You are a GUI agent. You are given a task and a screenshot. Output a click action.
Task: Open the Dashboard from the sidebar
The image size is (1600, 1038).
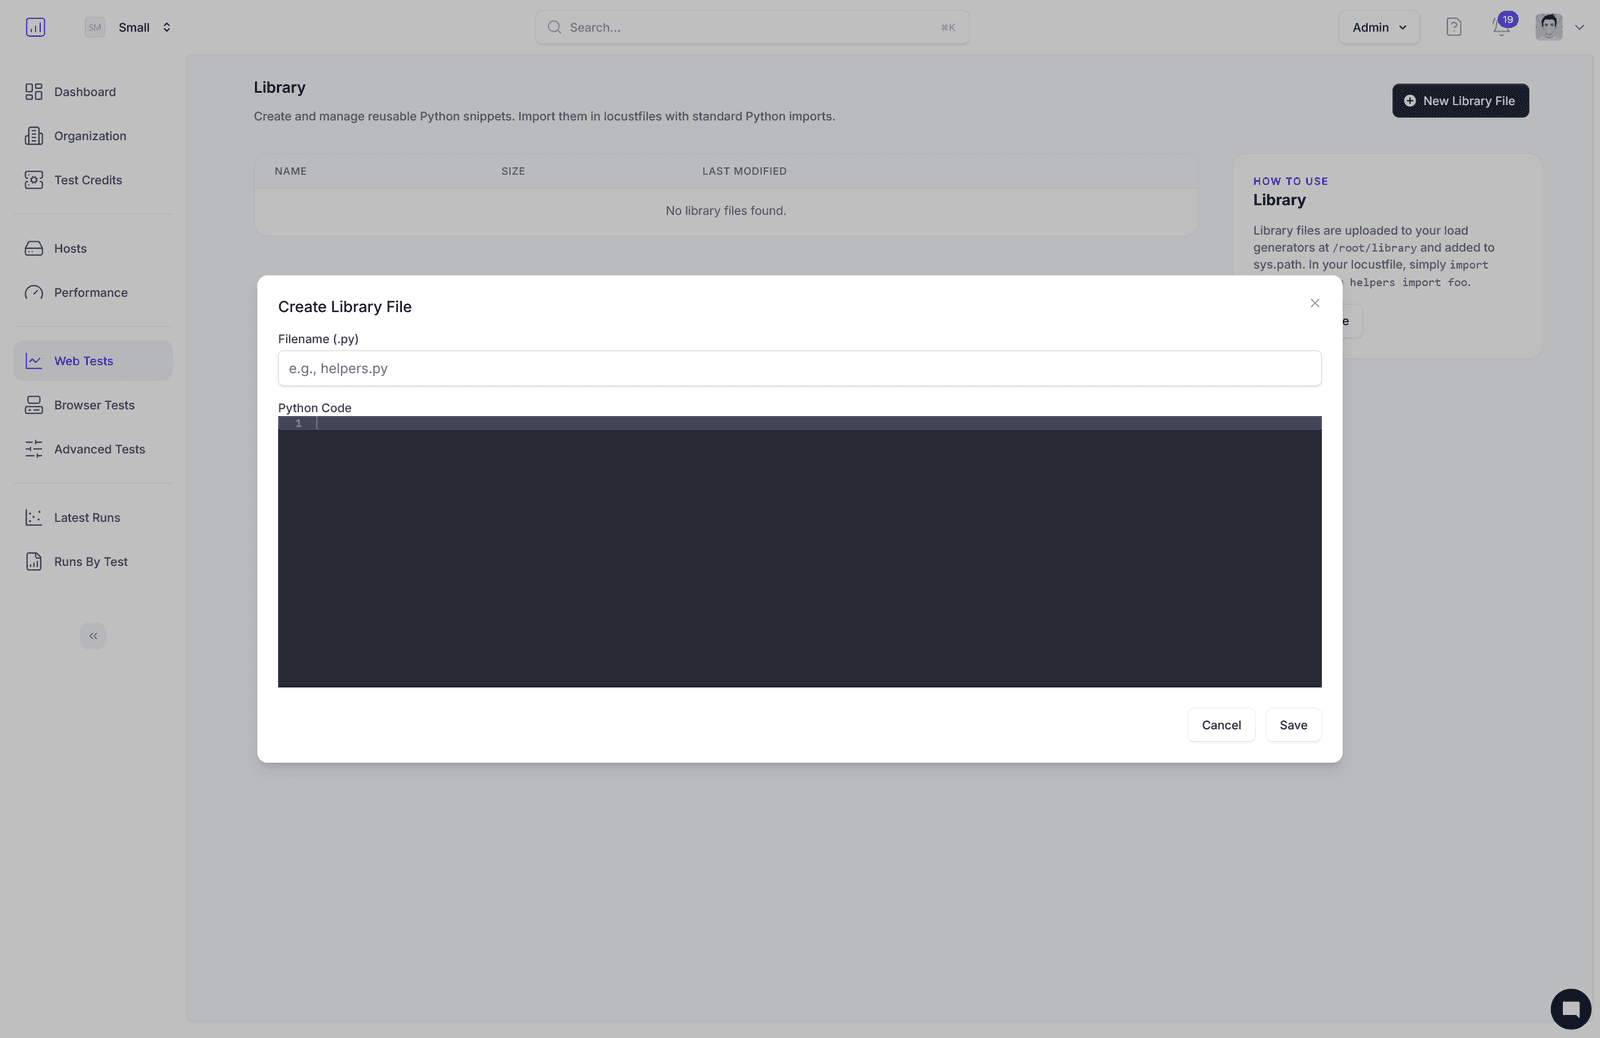tap(84, 91)
